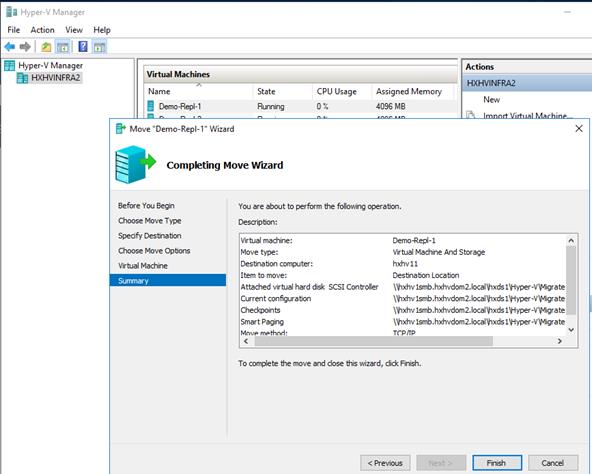Click Attached virtual hard disk SCSI Controller row
The height and width of the screenshot is (474, 592).
pyautogui.click(x=403, y=287)
